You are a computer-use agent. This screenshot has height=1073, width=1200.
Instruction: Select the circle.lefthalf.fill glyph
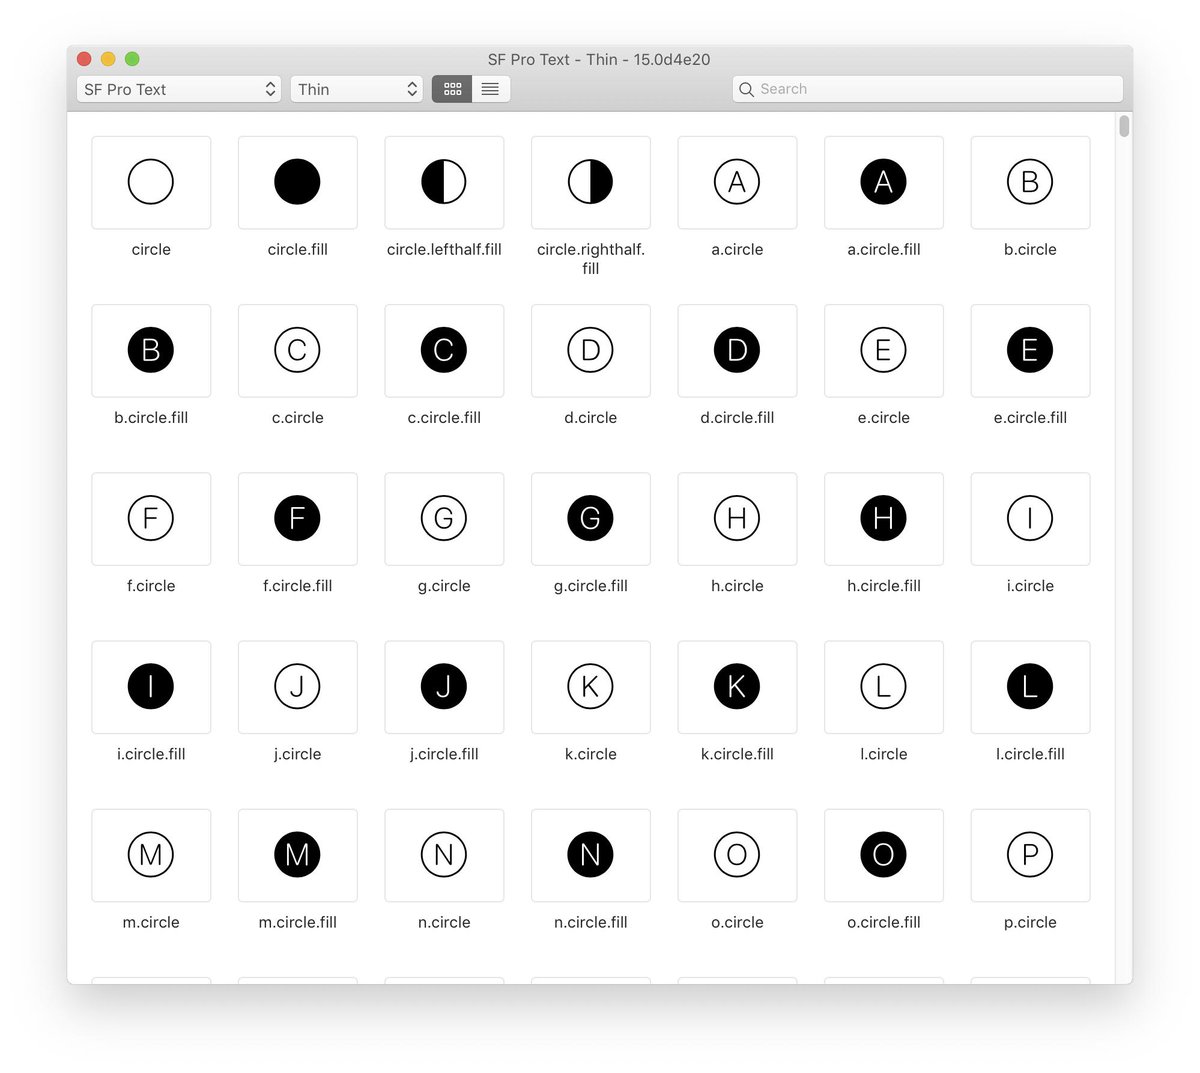pos(444,182)
